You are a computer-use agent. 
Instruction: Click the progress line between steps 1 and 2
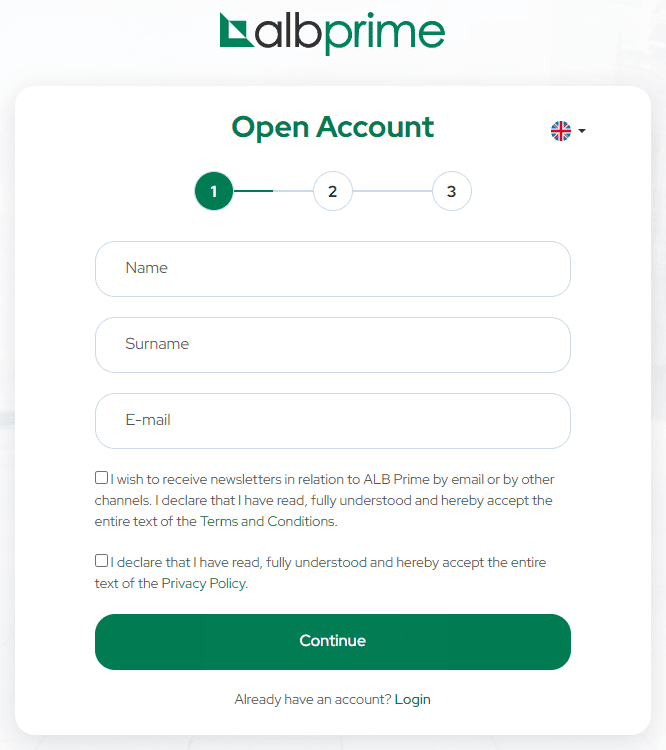pos(273,191)
